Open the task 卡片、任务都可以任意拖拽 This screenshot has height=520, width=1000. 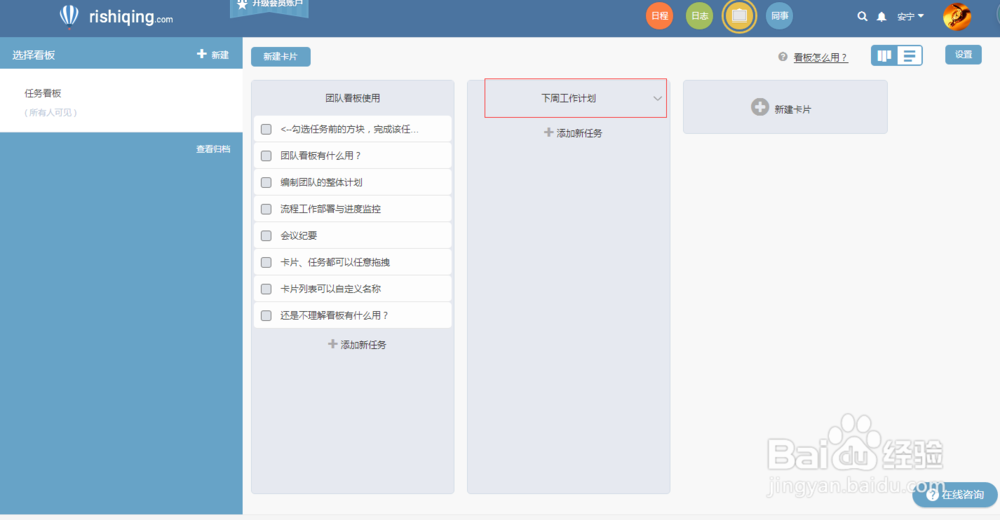(x=335, y=262)
